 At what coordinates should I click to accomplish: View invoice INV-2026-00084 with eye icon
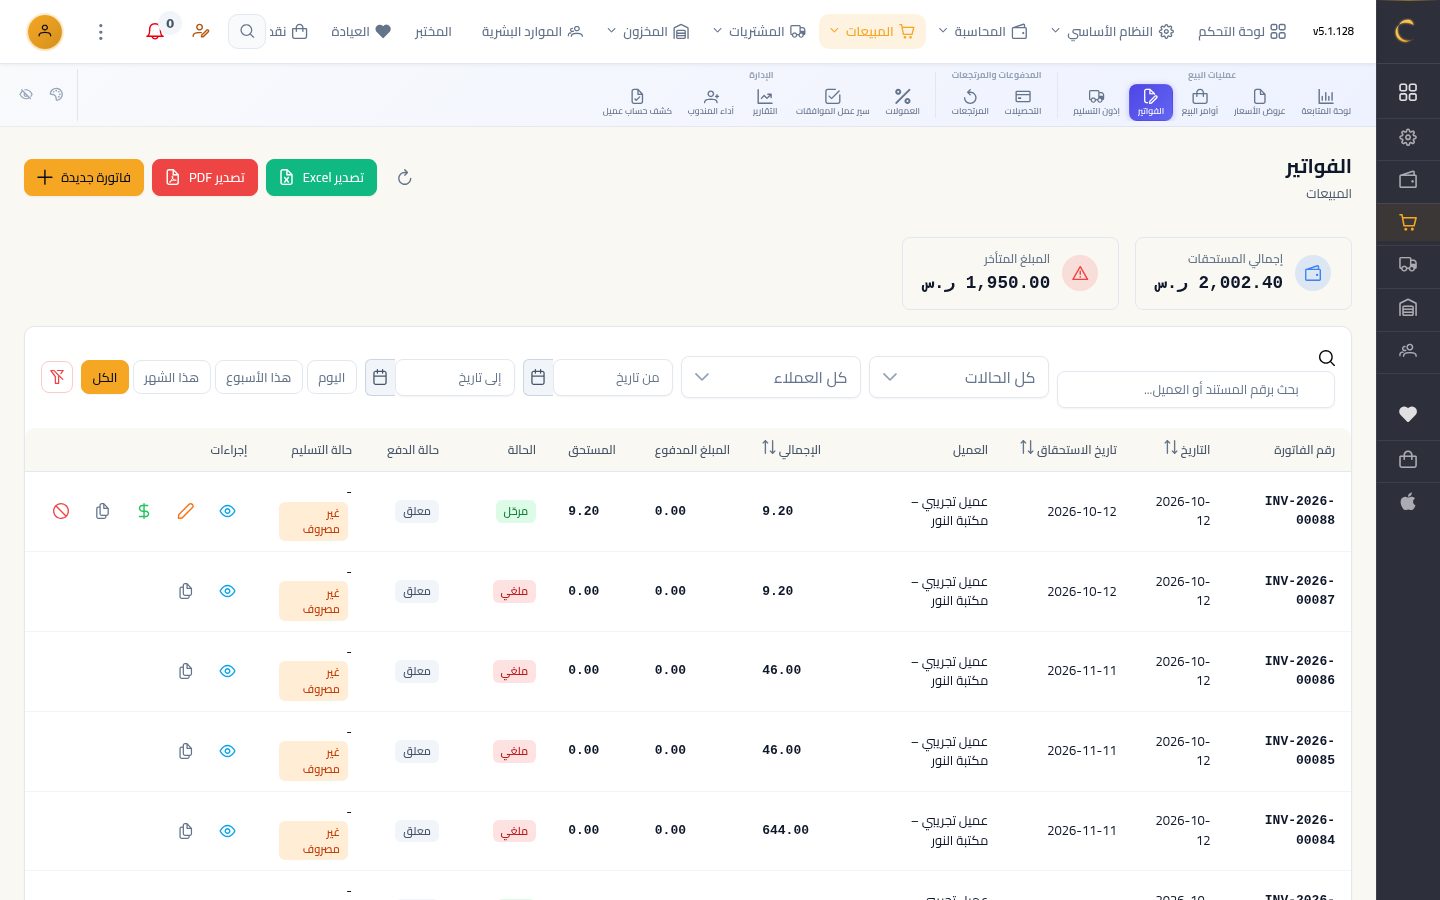pos(228,831)
